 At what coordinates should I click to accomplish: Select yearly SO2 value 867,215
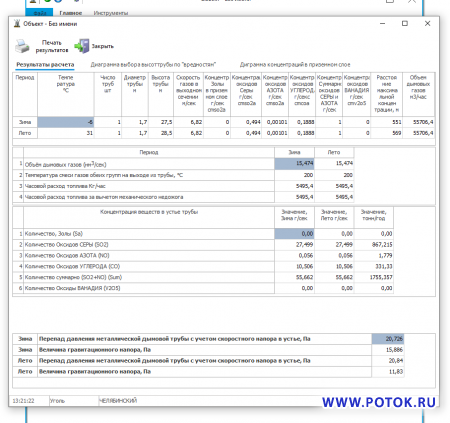coord(374,245)
